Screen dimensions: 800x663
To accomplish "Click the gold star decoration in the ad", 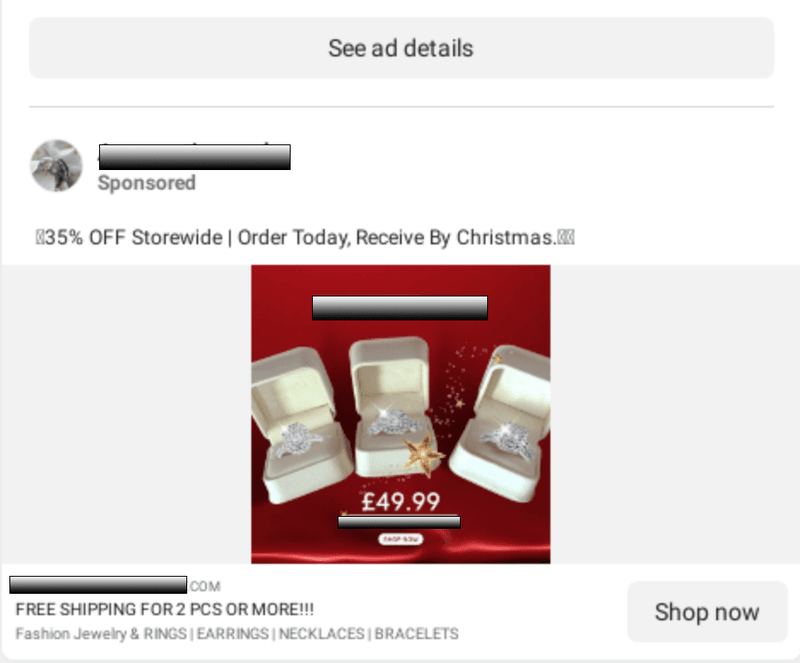I will pos(423,455).
